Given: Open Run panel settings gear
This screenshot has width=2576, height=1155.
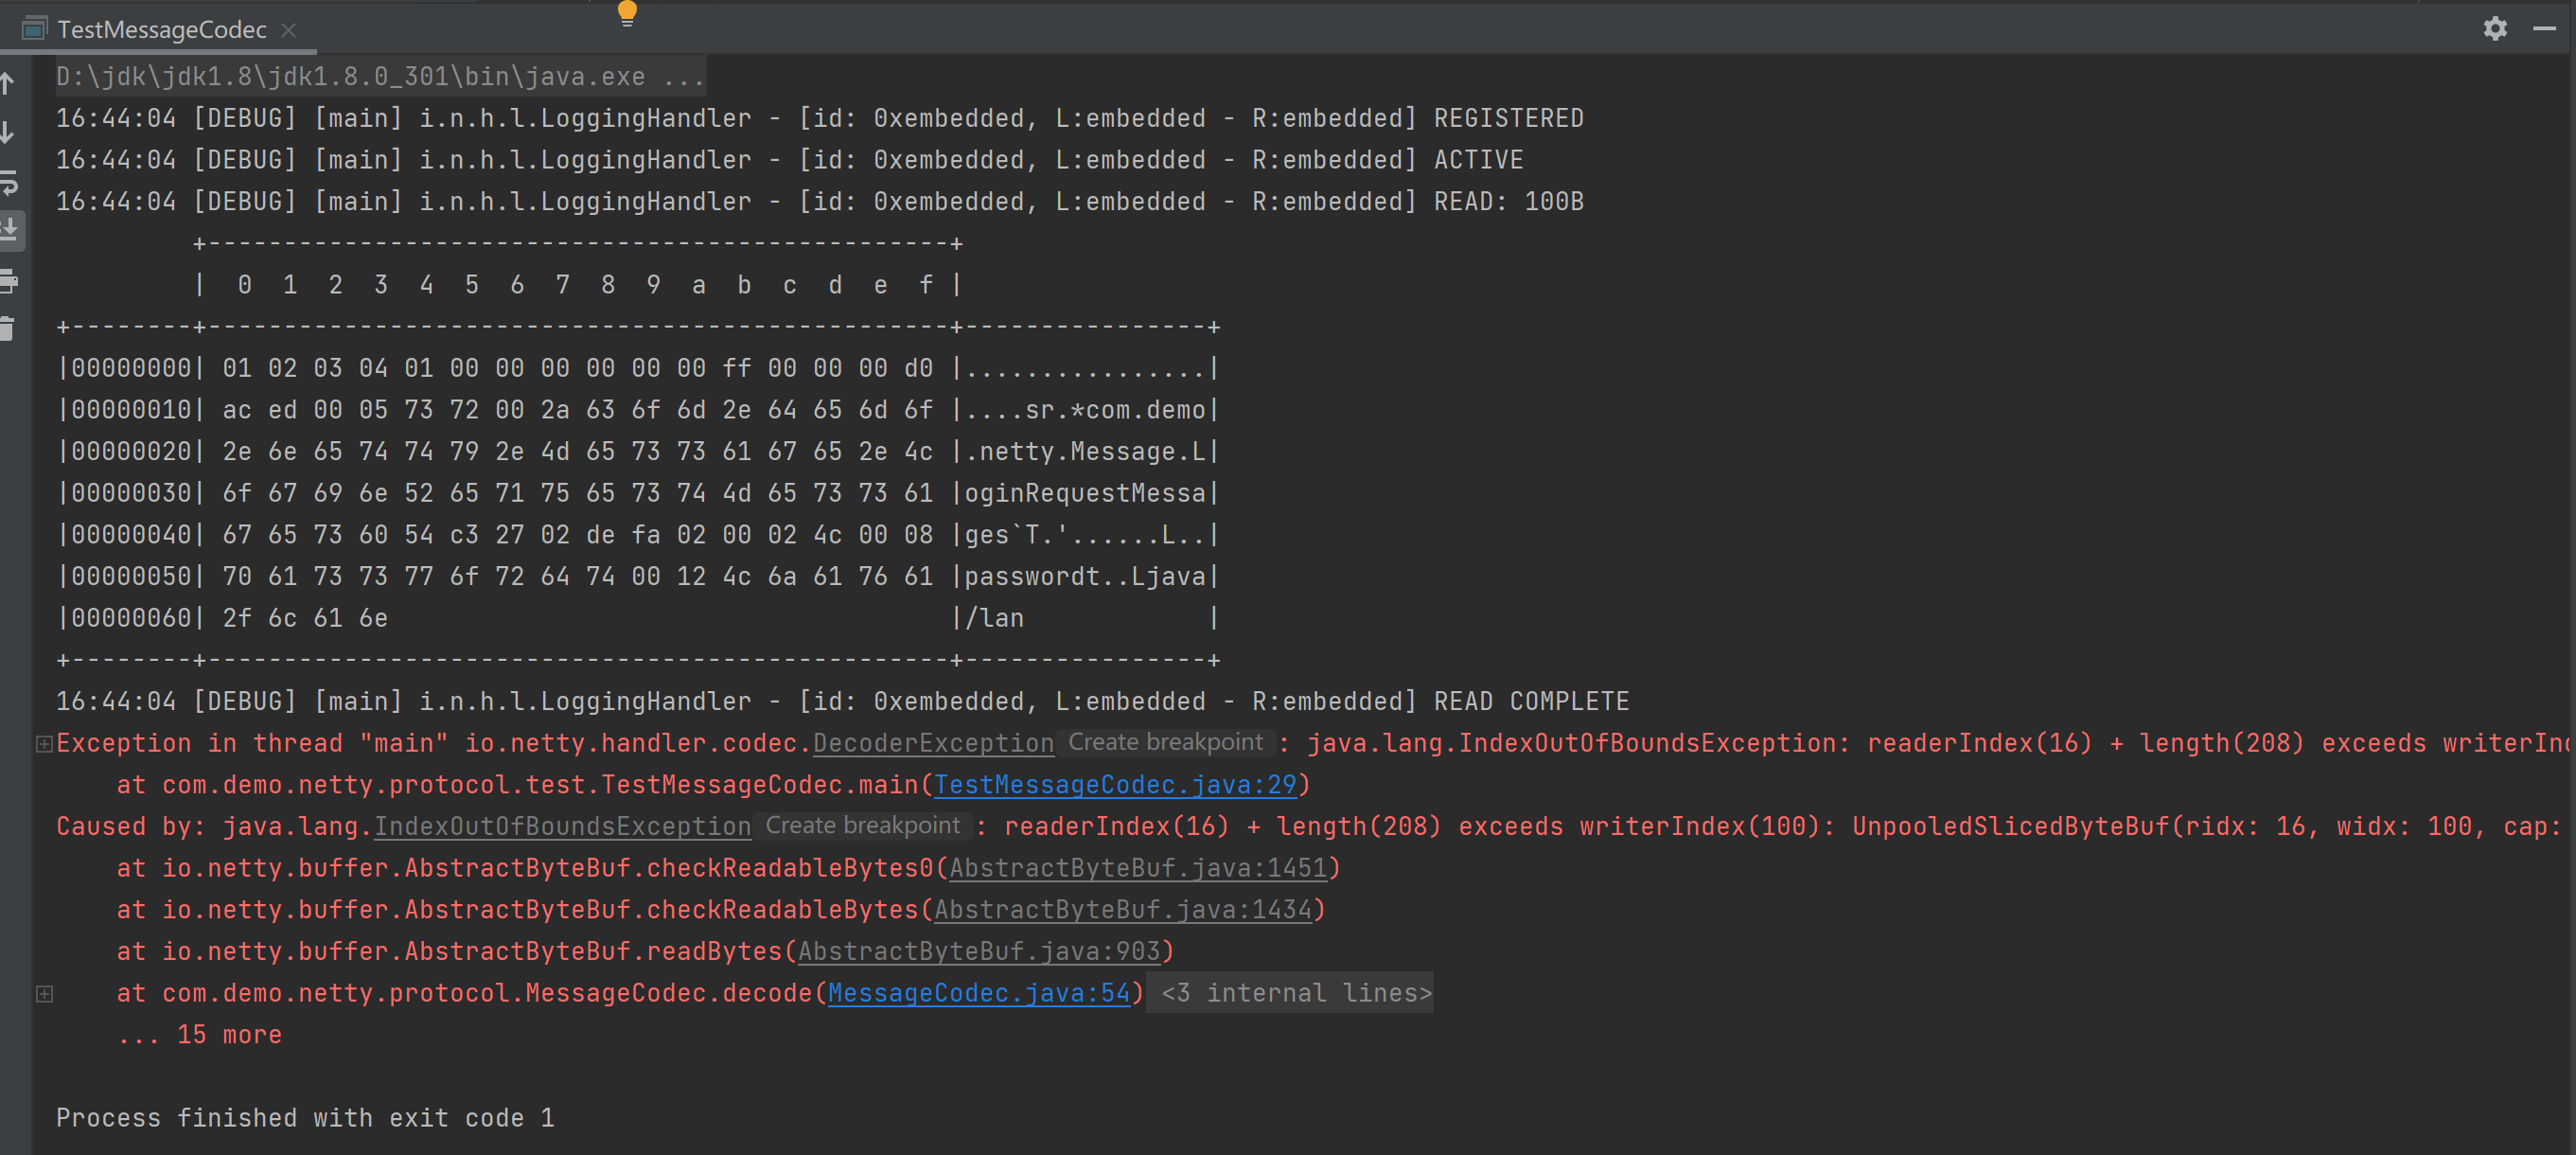Looking at the screenshot, I should pyautogui.click(x=2494, y=29).
